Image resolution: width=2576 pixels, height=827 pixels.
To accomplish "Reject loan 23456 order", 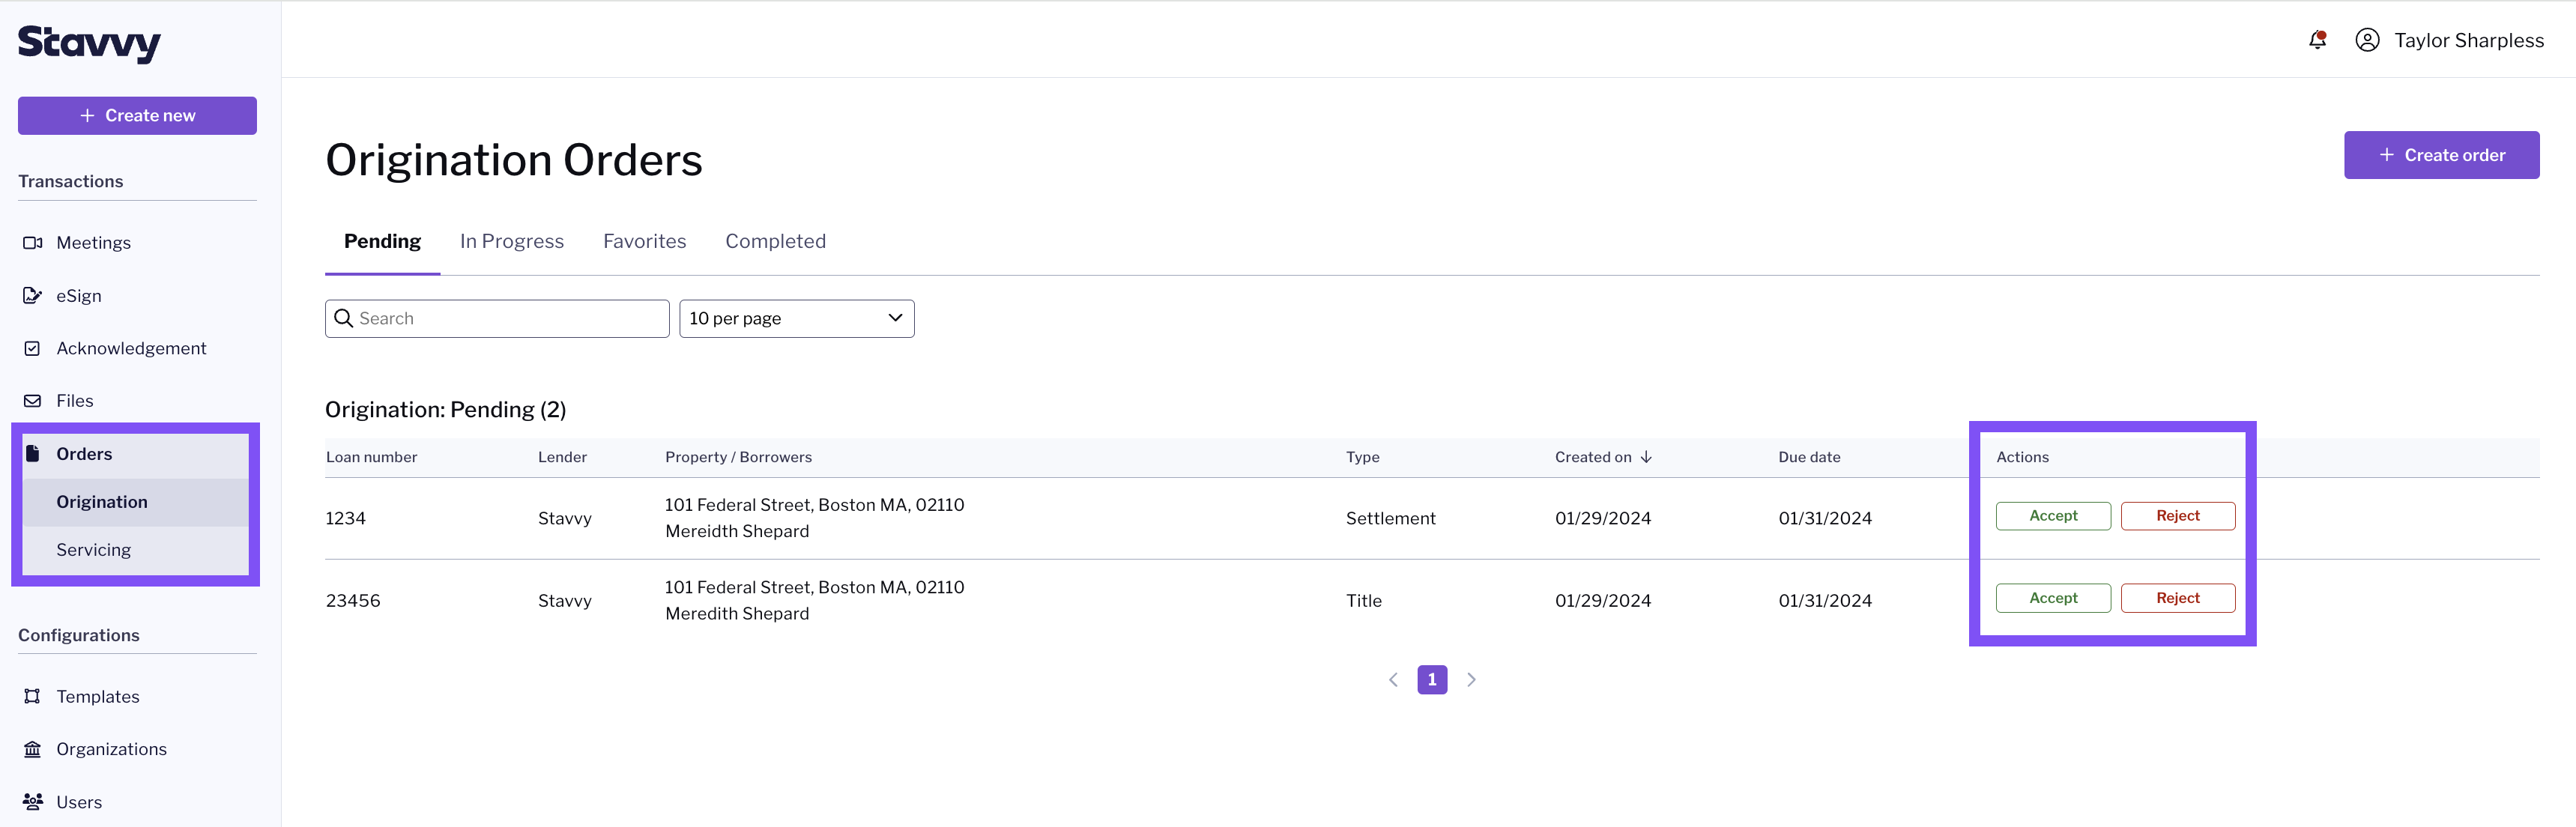I will pos(2177,598).
